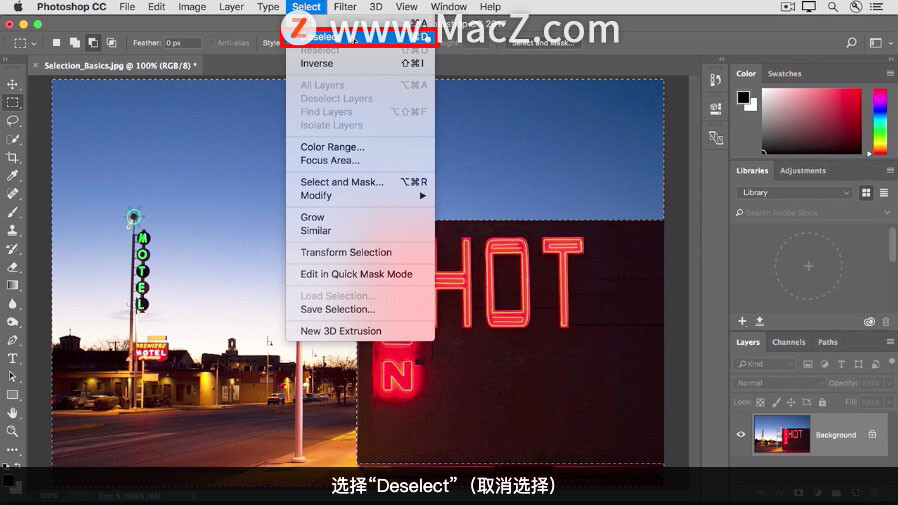This screenshot has width=898, height=505.
Task: Expand Adobe Stock search options arrow
Action: tap(887, 212)
